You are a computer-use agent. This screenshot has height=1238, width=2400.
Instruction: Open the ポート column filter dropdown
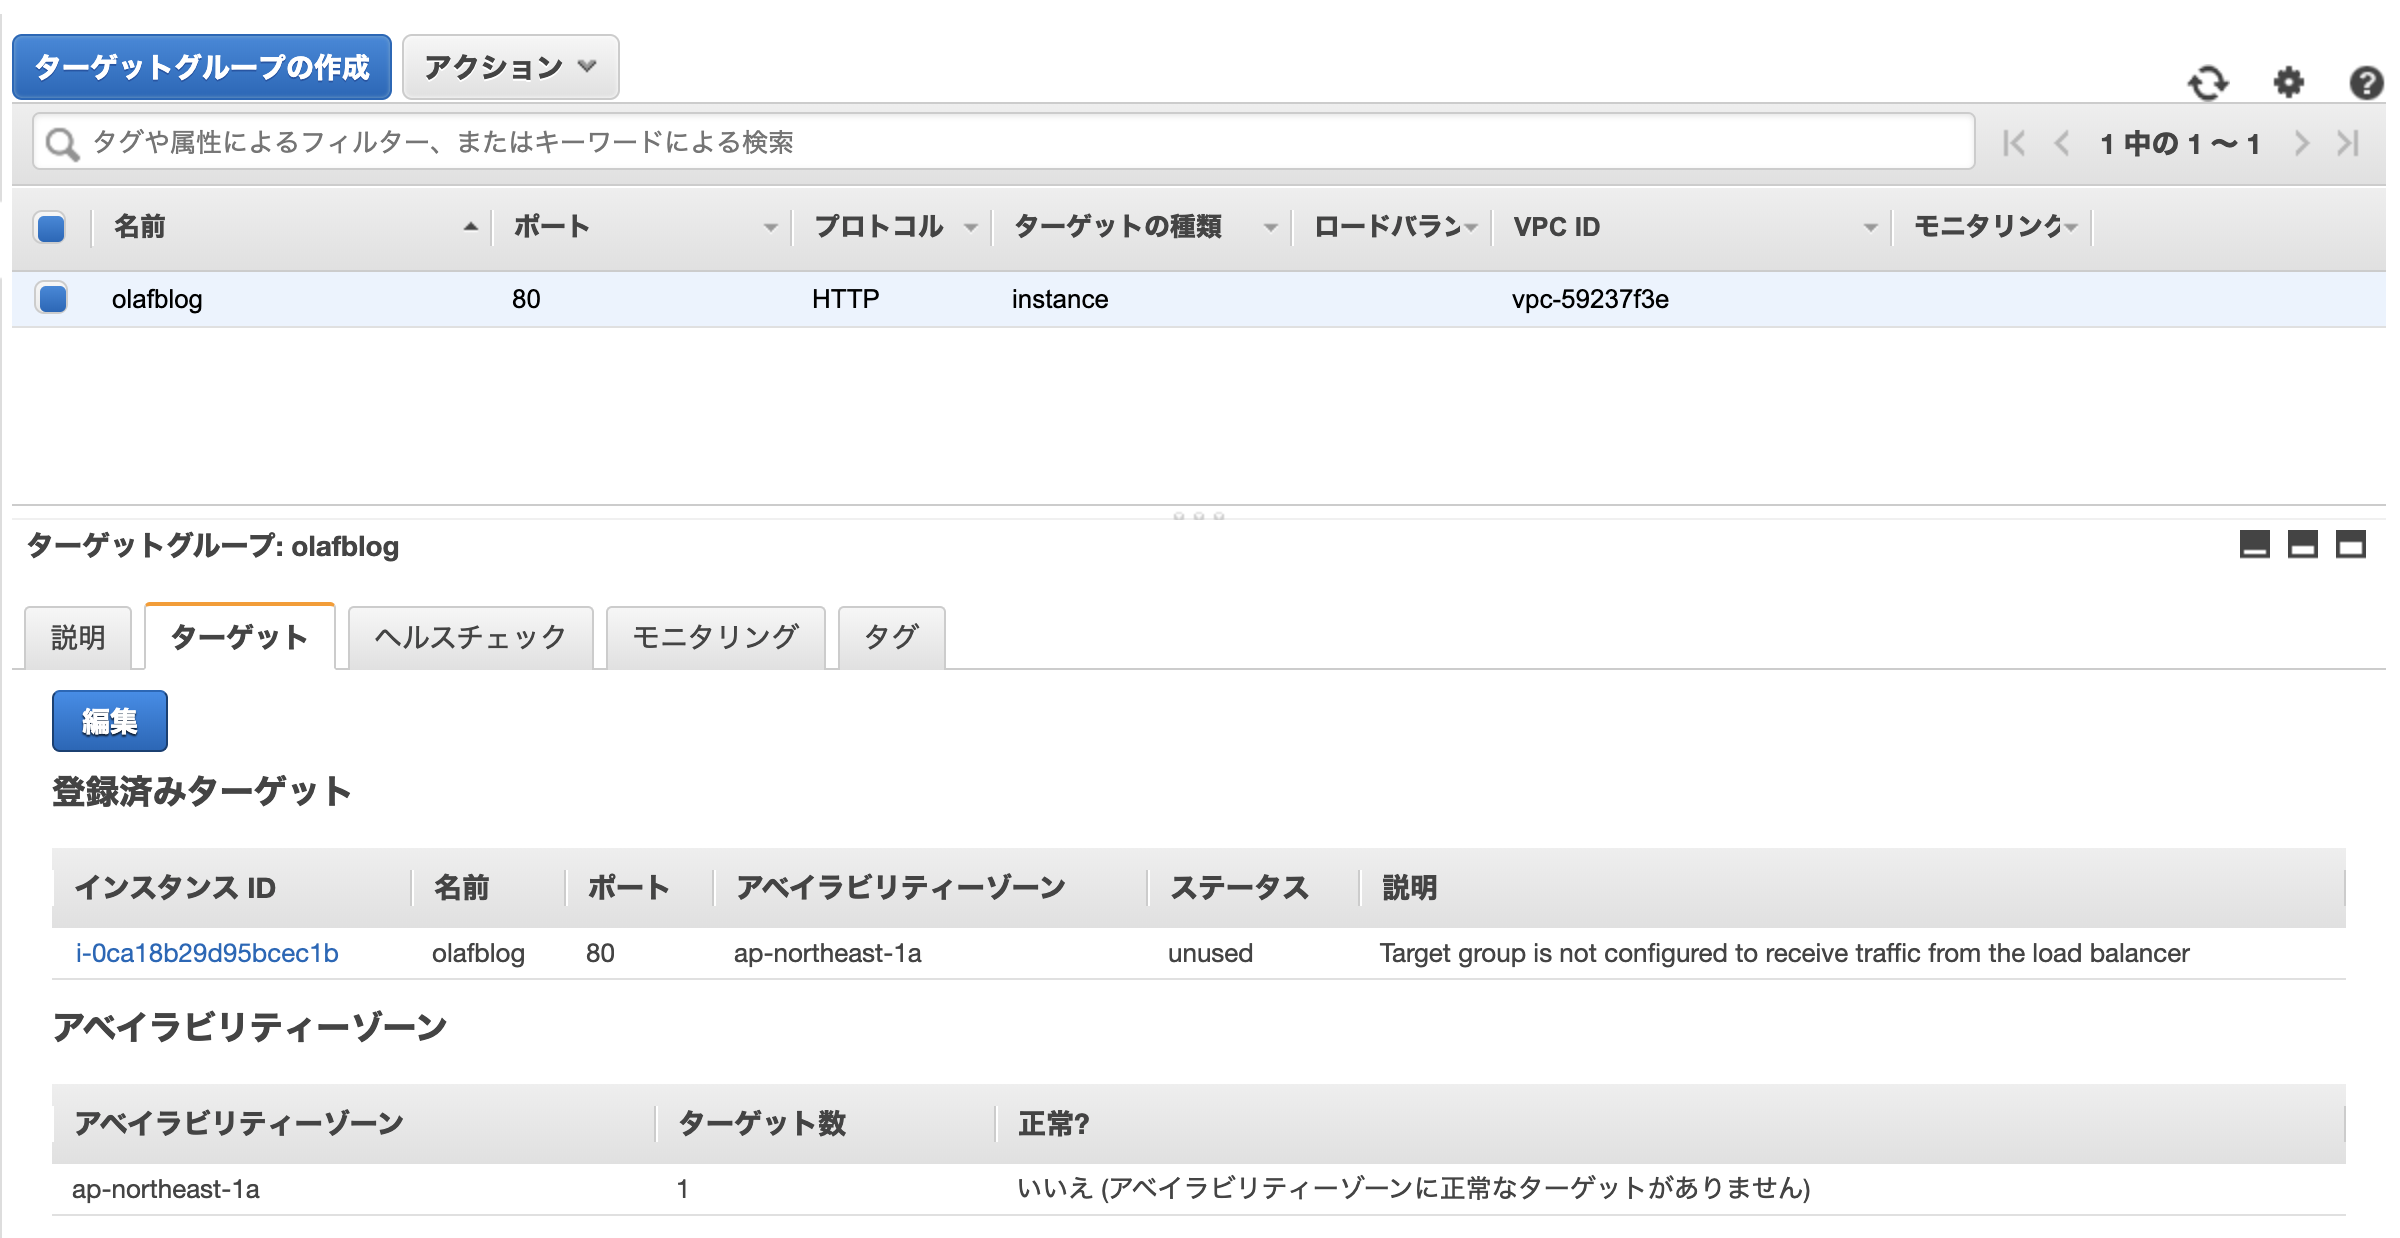click(770, 227)
